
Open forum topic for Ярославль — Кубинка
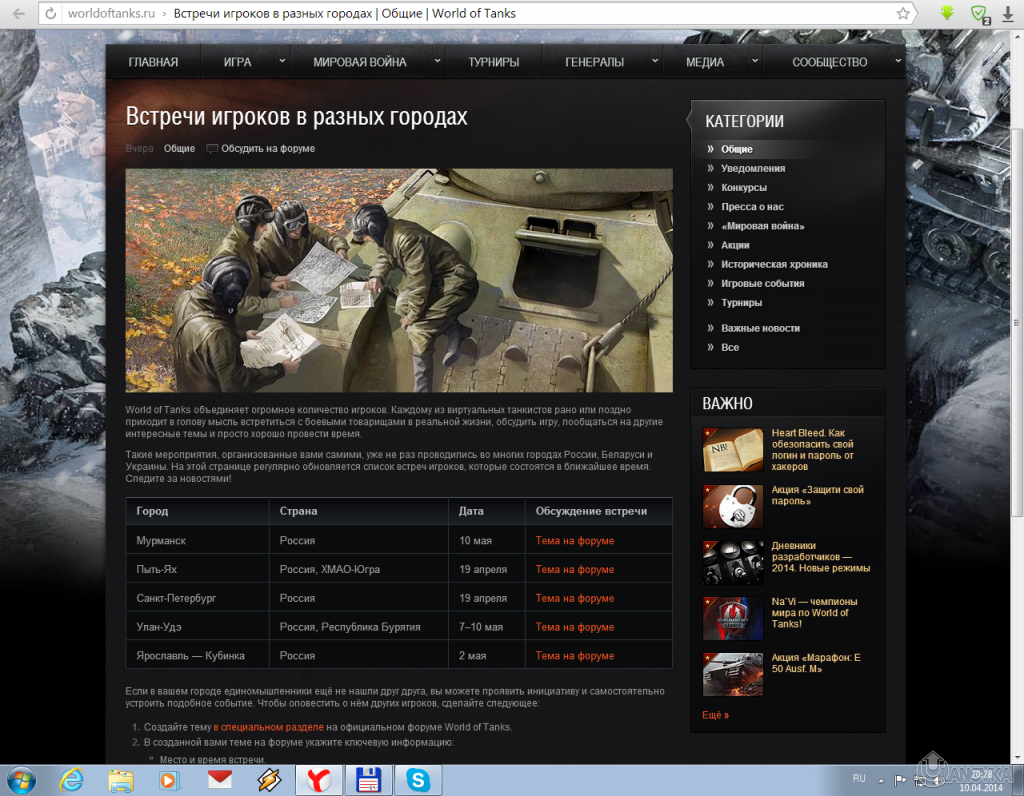(575, 656)
